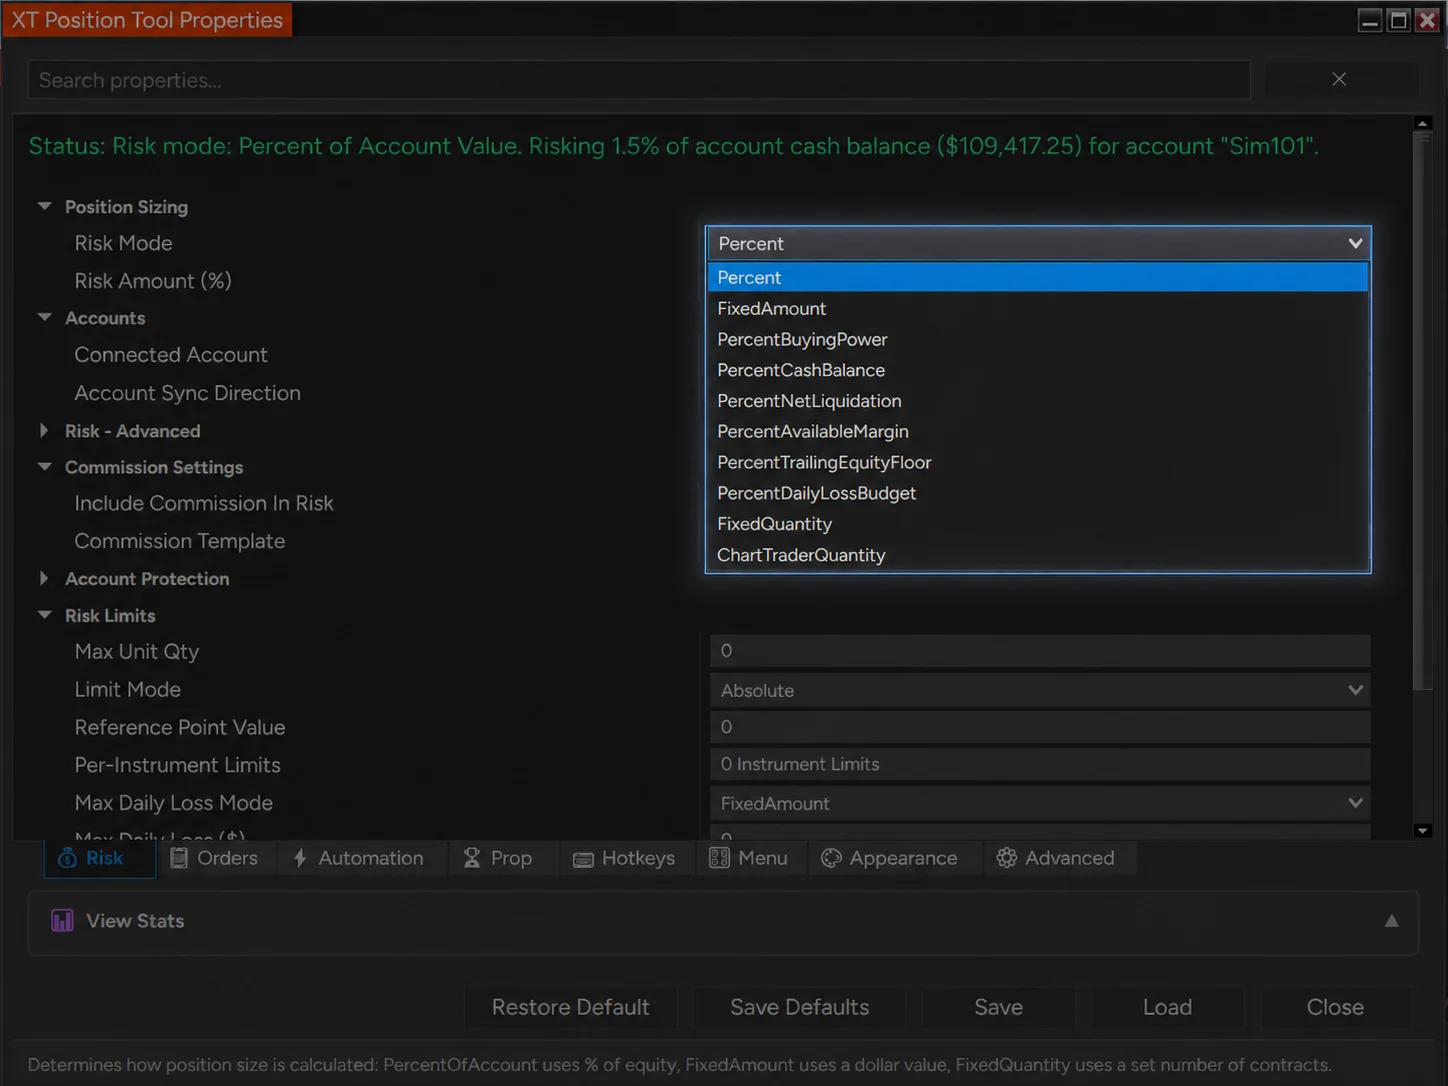
Task: Choose PercentDailyLossBudget option
Action: tap(1038, 493)
